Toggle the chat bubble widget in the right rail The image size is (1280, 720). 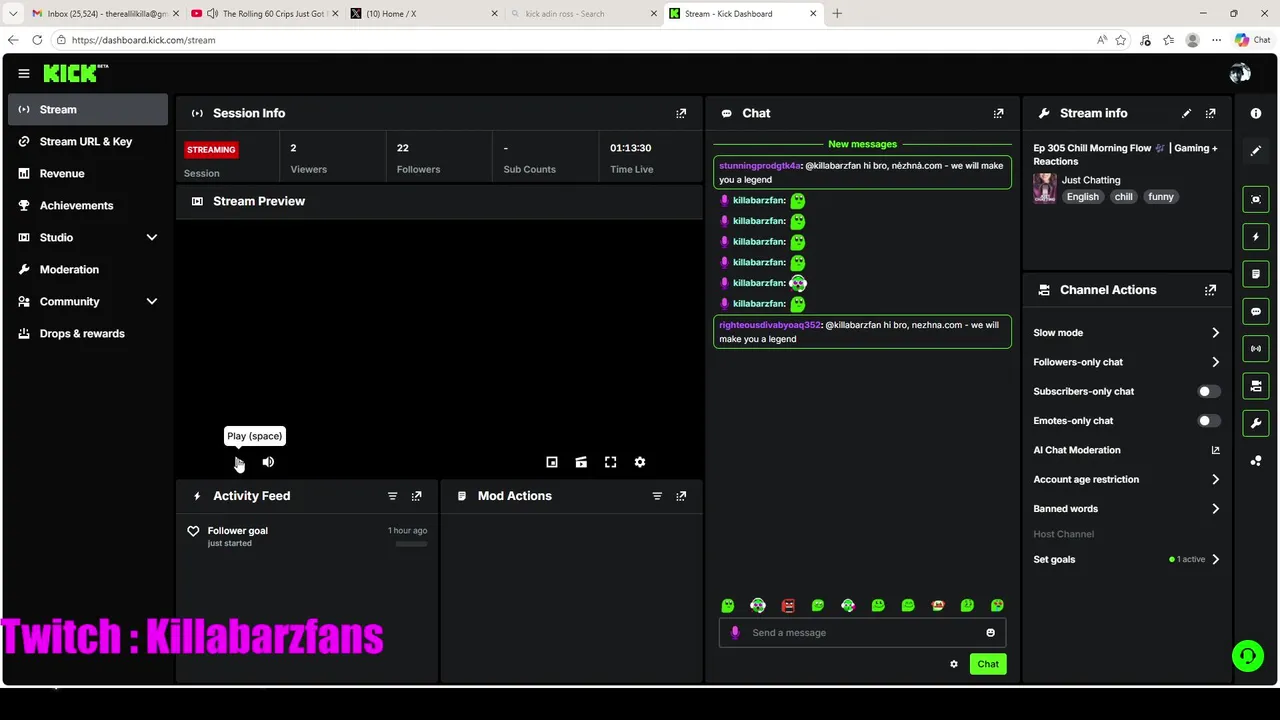(1256, 311)
